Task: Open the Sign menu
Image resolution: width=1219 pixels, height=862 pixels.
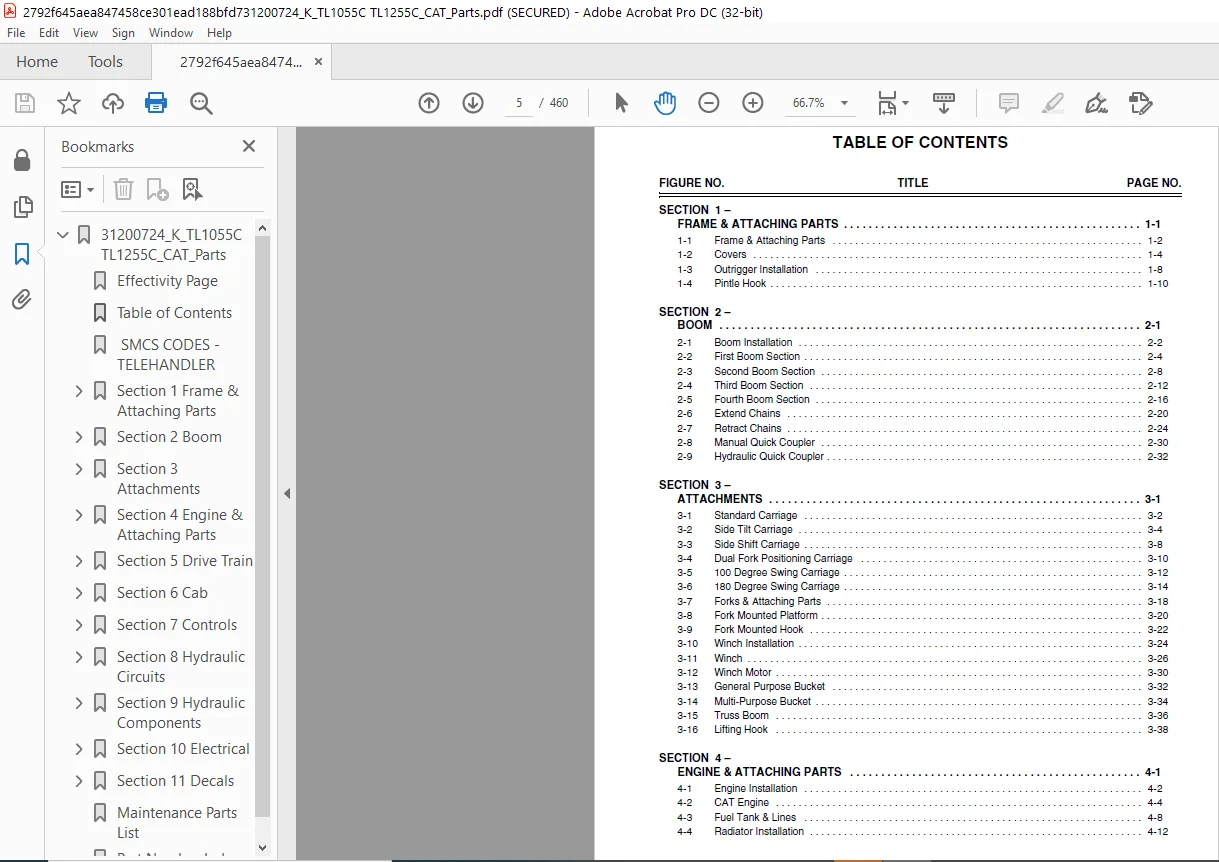Action: point(123,33)
